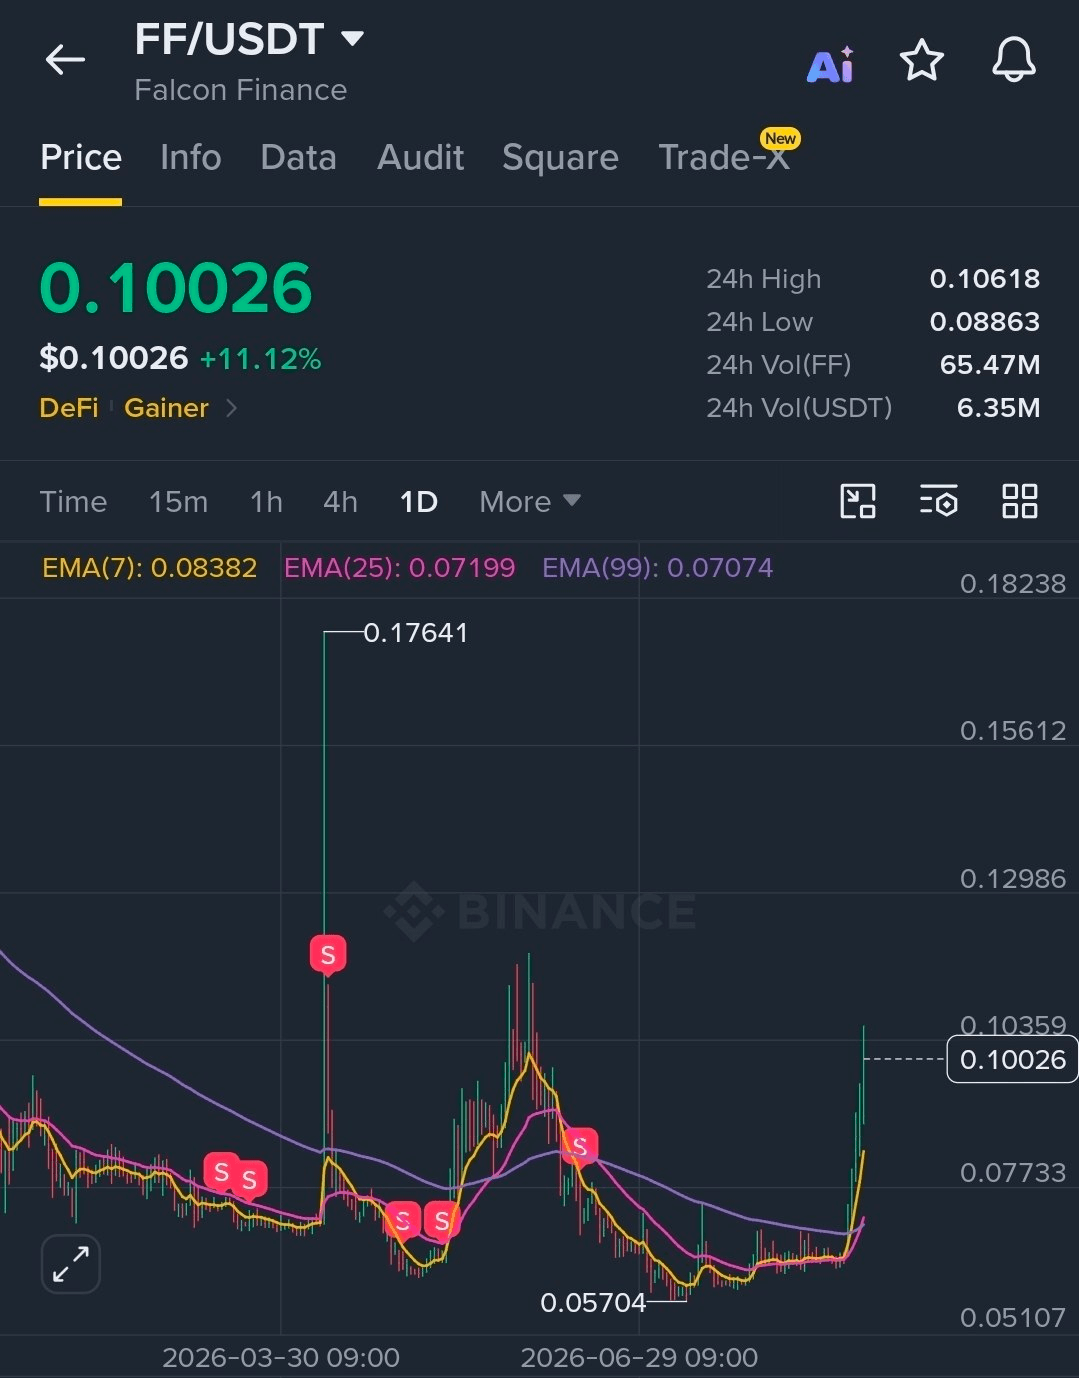The image size is (1079, 1378).
Task: Add FF/USDT to favorites with star icon
Action: [x=921, y=61]
